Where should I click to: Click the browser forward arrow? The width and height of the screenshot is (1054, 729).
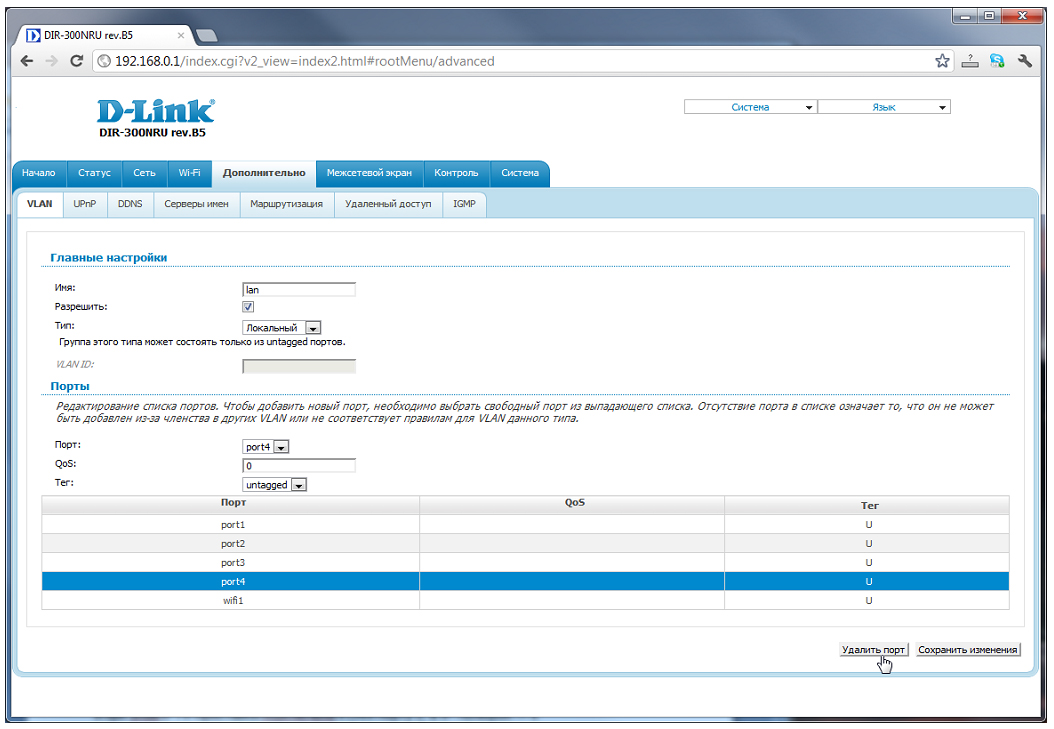pyautogui.click(x=52, y=61)
